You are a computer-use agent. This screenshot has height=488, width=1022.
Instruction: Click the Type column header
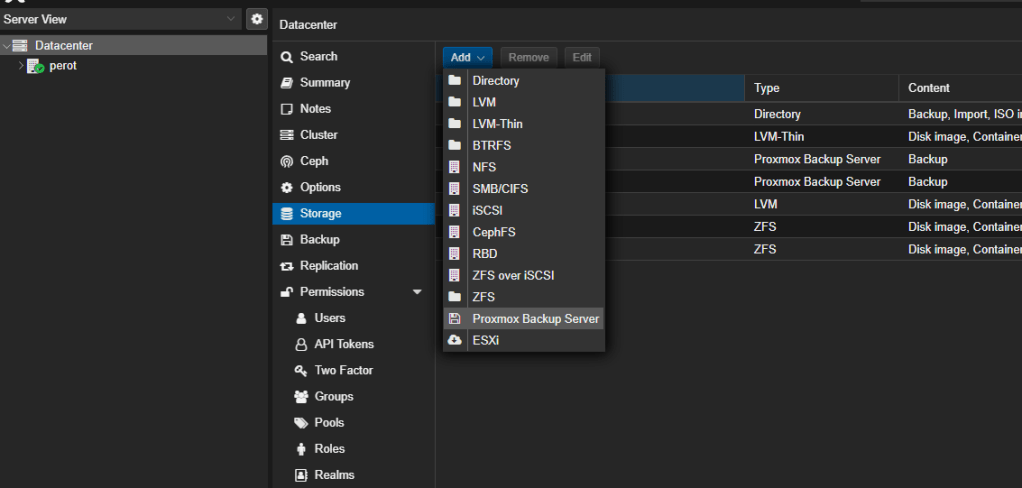767,88
